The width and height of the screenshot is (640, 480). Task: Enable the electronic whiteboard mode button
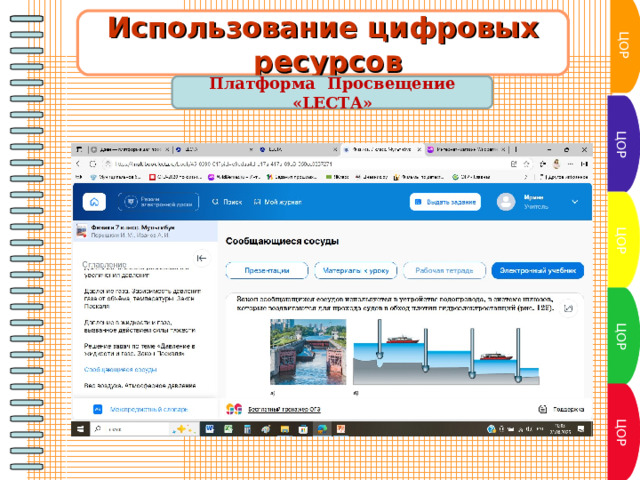click(158, 202)
